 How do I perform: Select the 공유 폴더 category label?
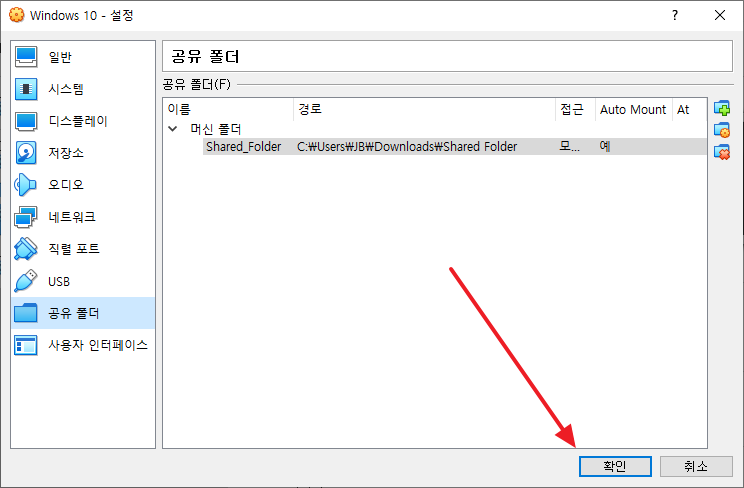(x=74, y=313)
